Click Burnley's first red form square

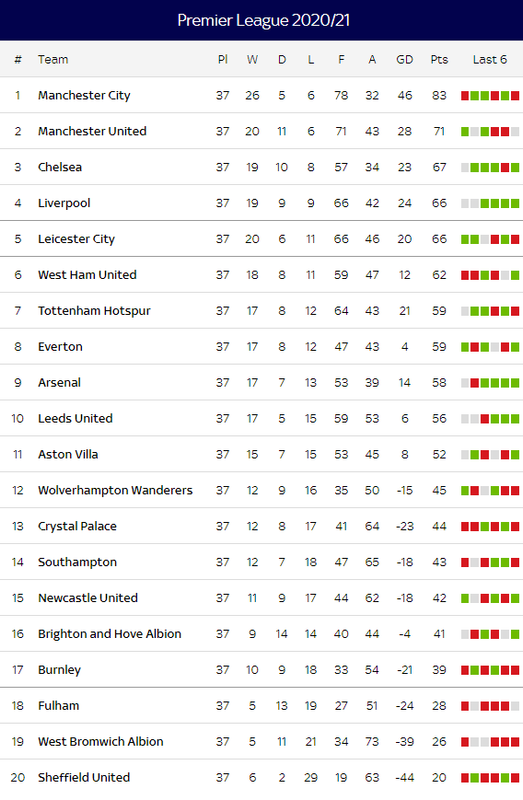click(x=465, y=670)
